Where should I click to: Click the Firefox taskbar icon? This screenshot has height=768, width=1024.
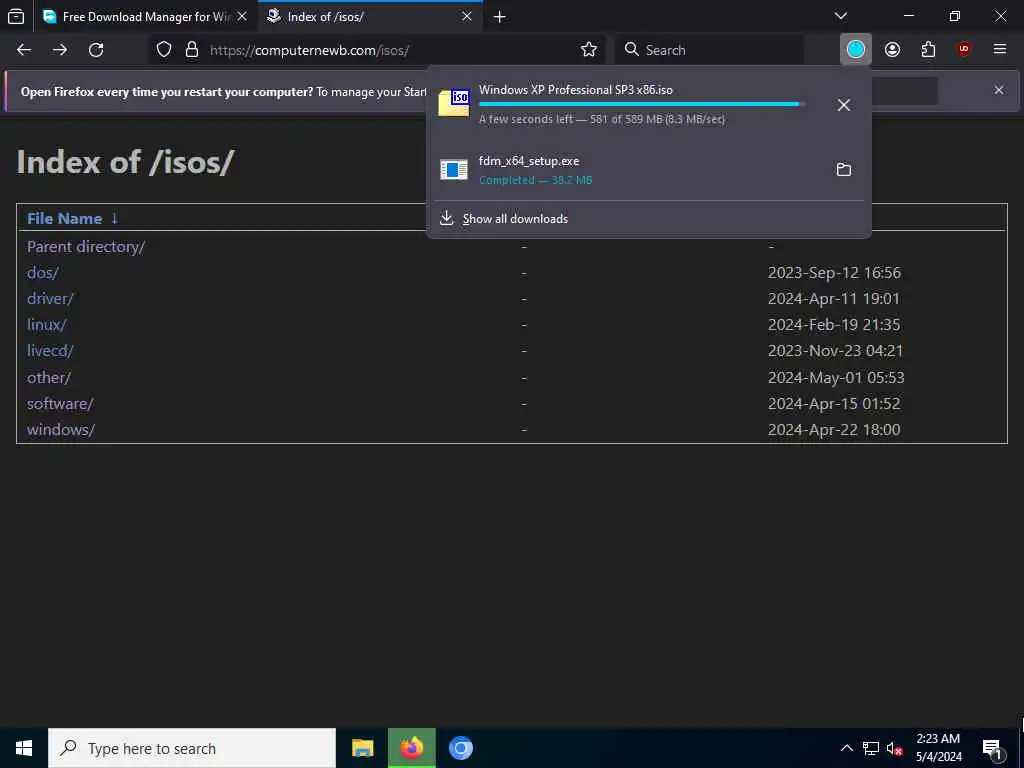point(411,748)
